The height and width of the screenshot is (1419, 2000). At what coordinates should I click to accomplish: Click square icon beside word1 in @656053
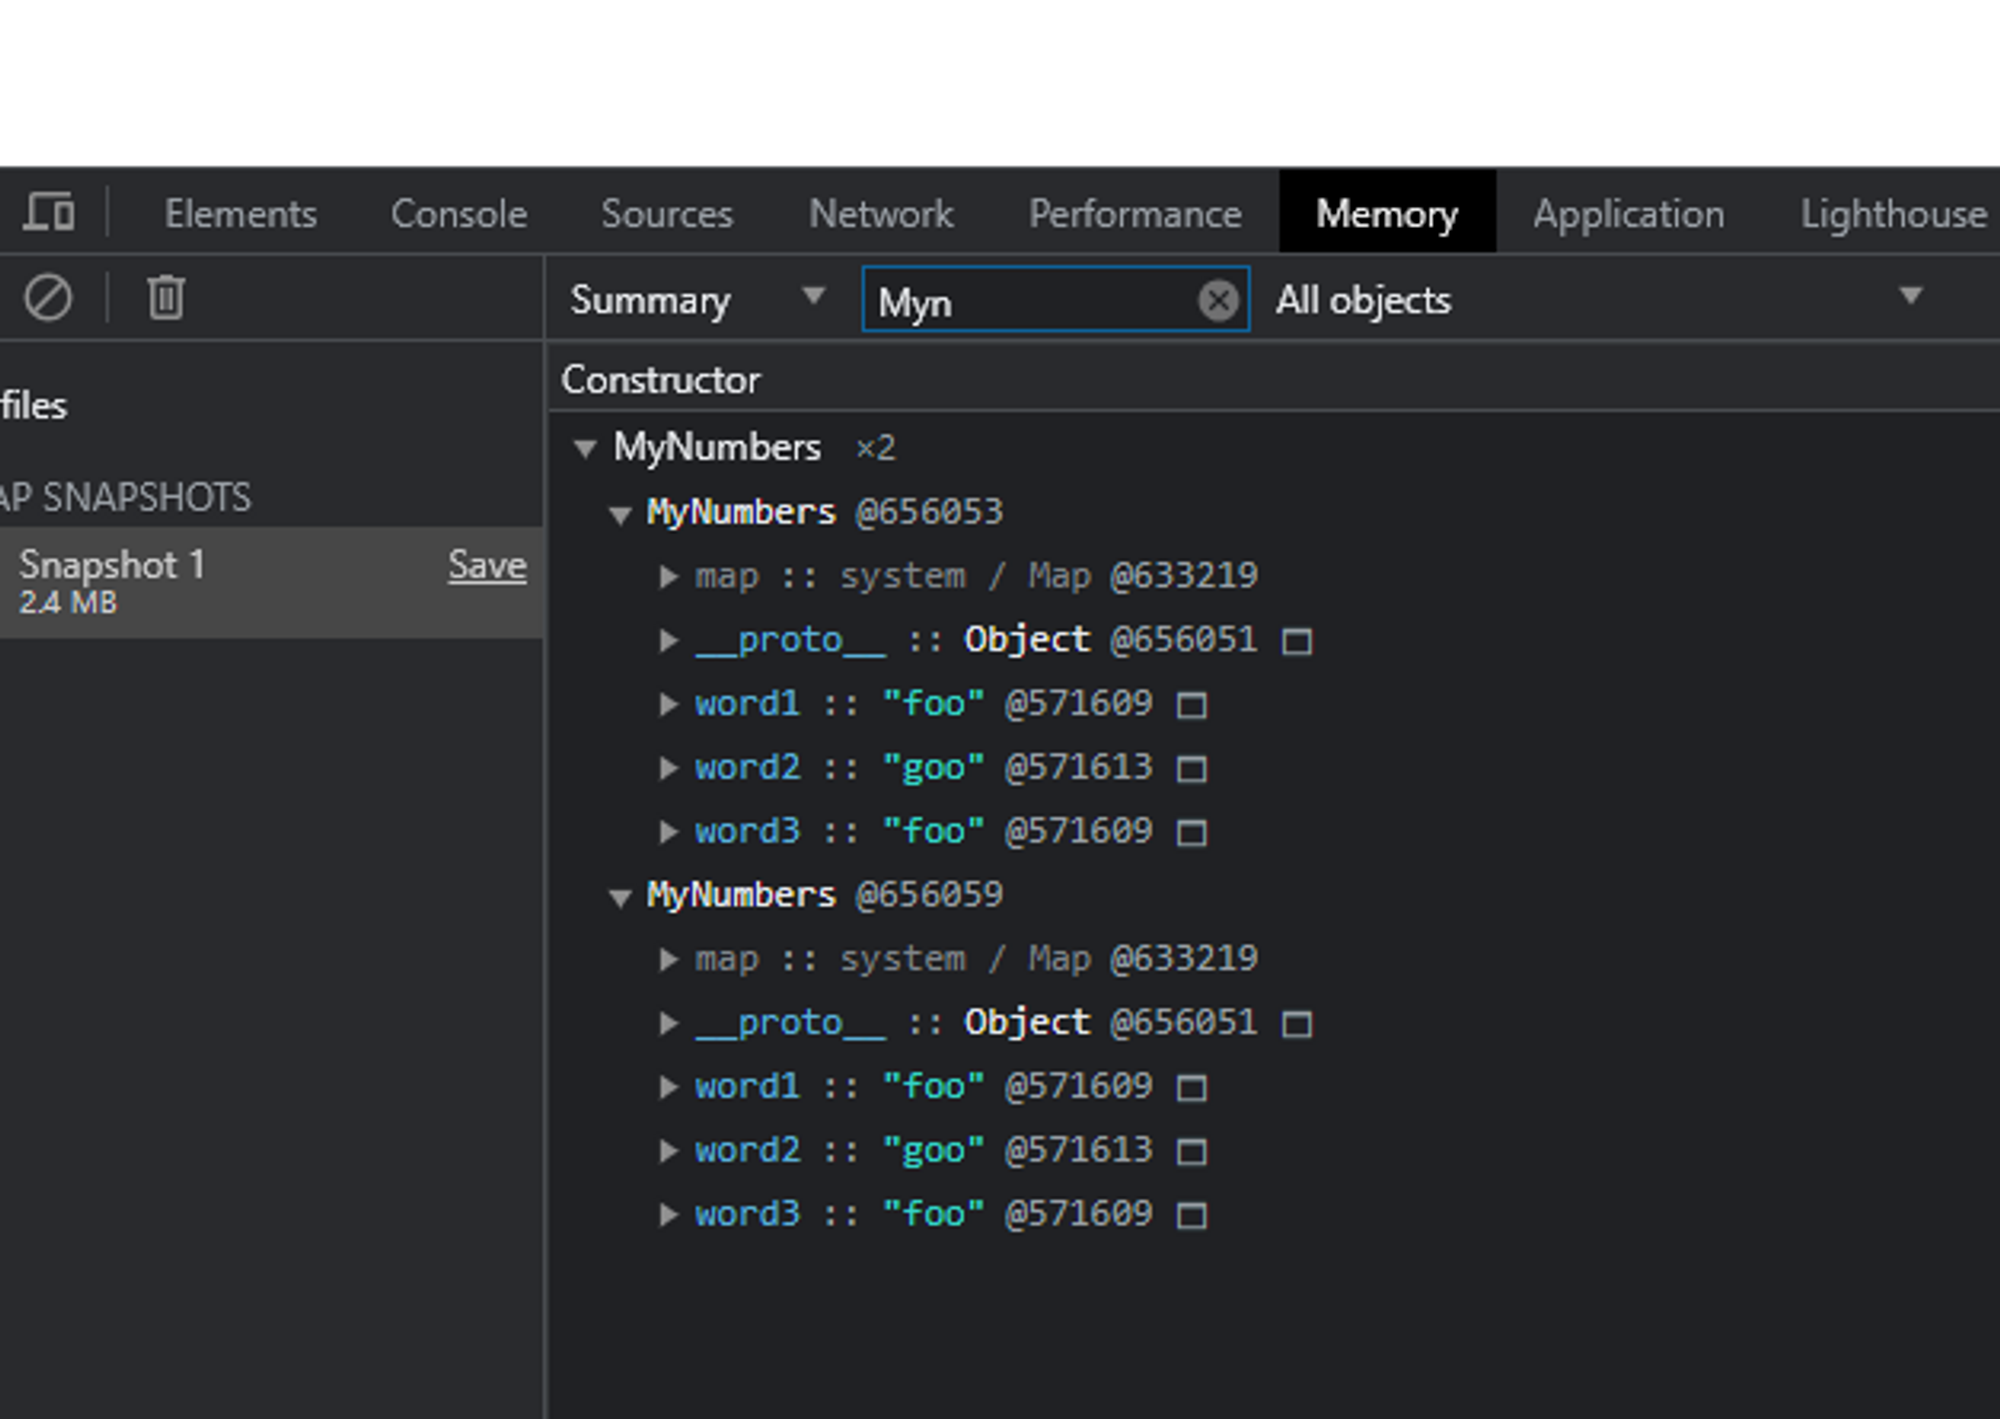1191,705
